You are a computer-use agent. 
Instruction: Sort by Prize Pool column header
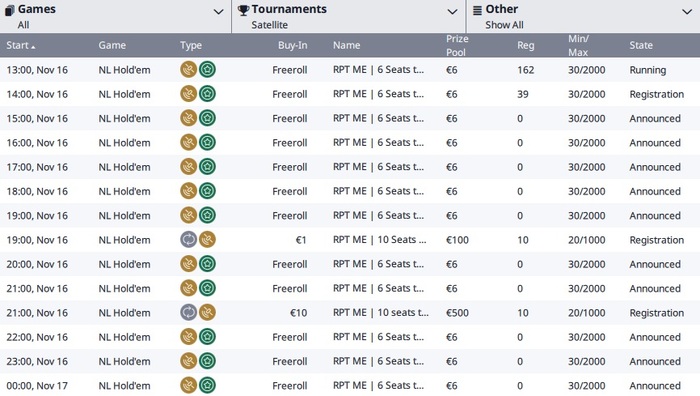click(457, 45)
